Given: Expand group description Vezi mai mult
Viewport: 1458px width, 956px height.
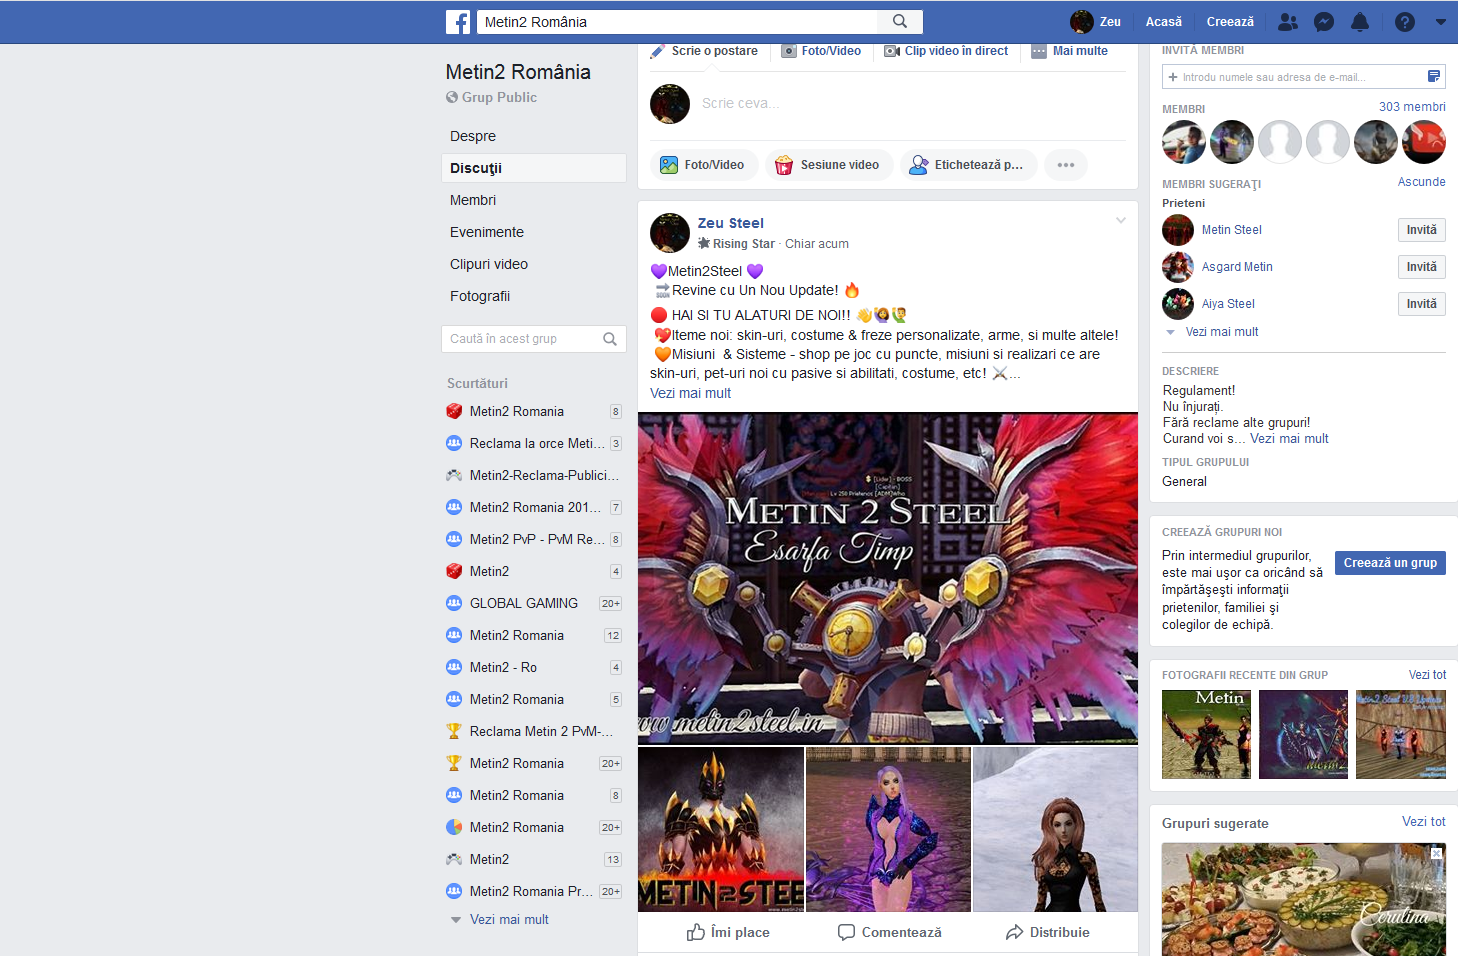Looking at the screenshot, I should pyautogui.click(x=1289, y=439).
